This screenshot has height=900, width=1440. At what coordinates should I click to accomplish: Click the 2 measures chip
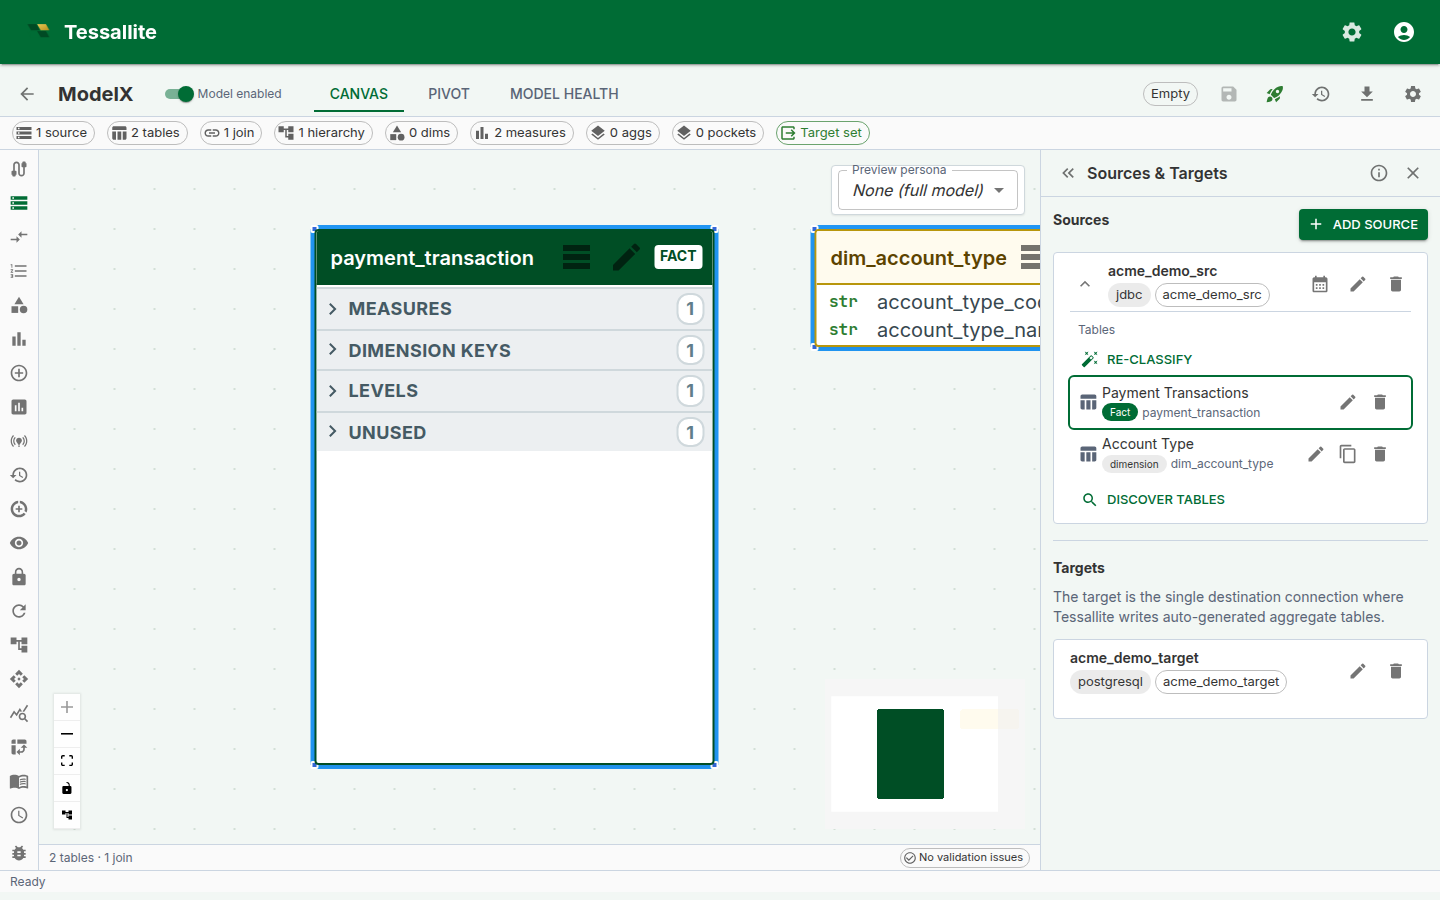pyautogui.click(x=521, y=133)
